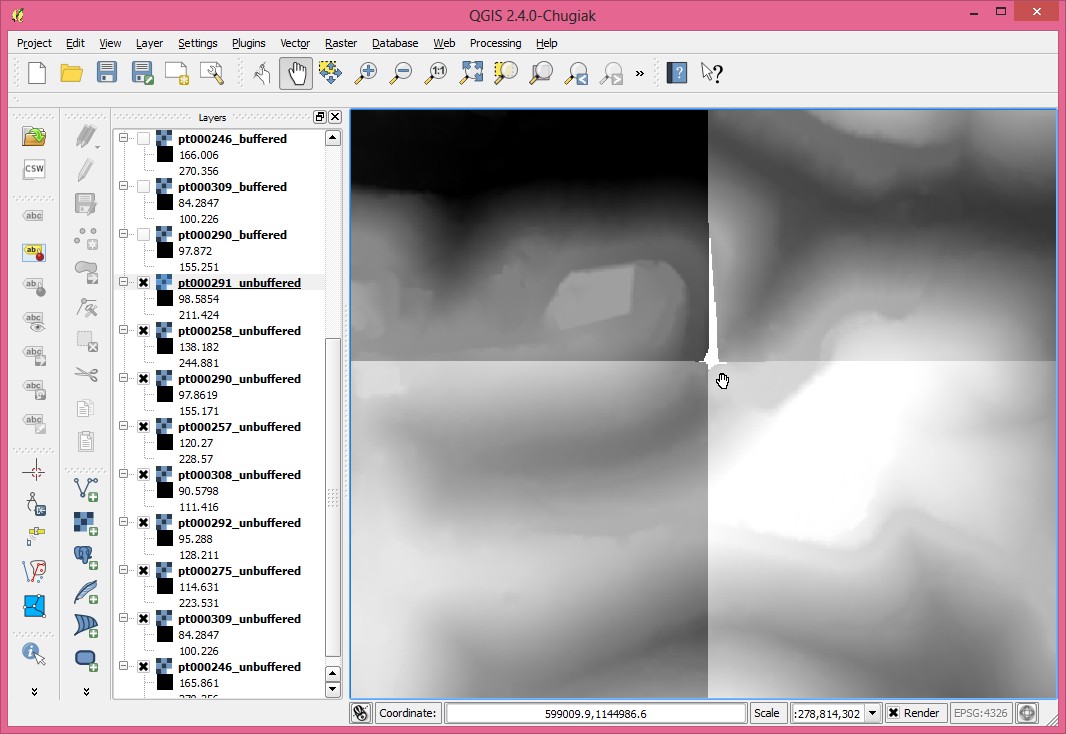The height and width of the screenshot is (734, 1066).
Task: Expand hidden toolbar items with the chevron
Action: tap(640, 73)
